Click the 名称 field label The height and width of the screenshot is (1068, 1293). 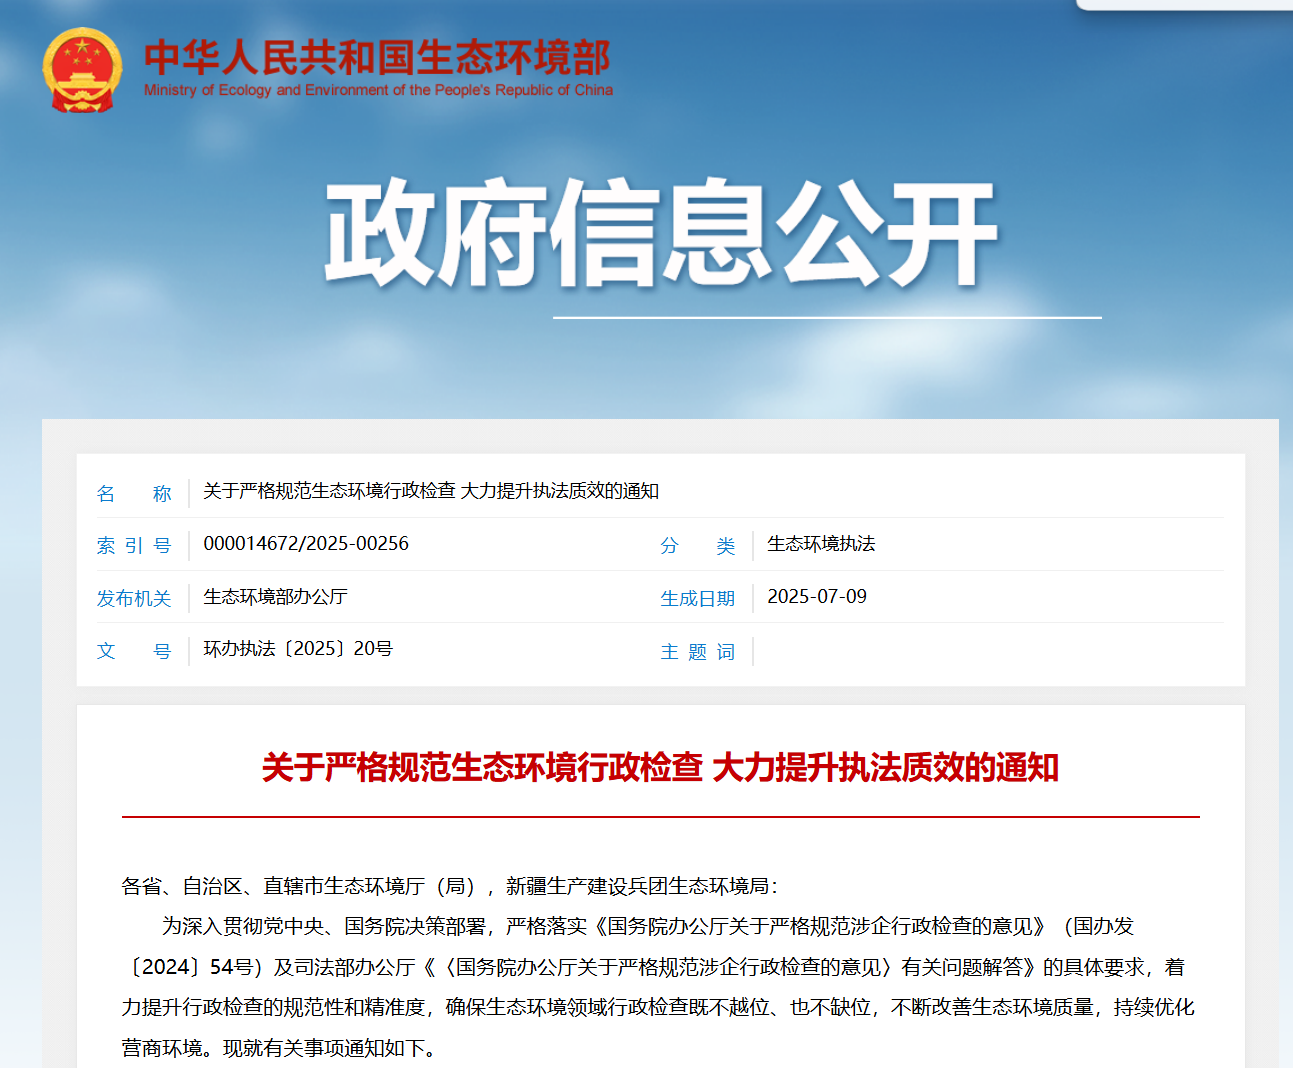coord(134,493)
